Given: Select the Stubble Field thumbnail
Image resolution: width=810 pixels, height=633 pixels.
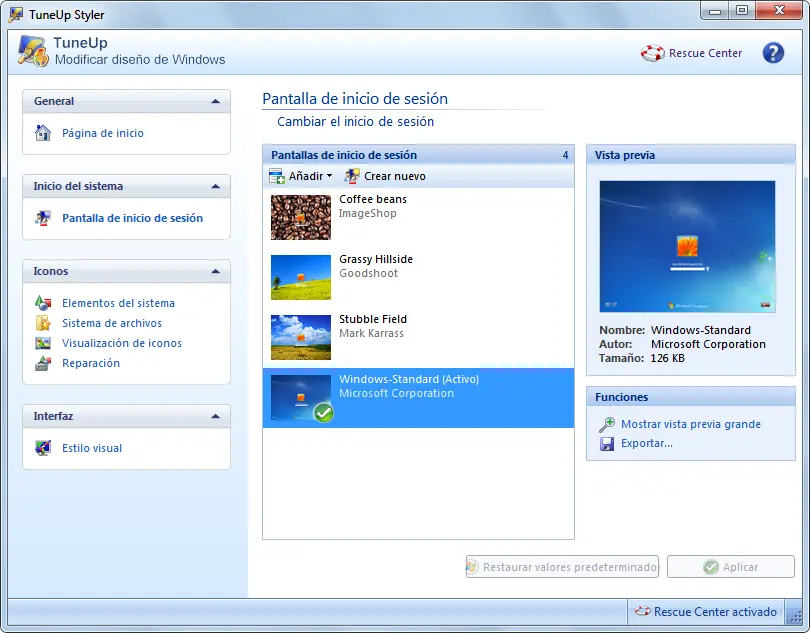Looking at the screenshot, I should pos(301,337).
